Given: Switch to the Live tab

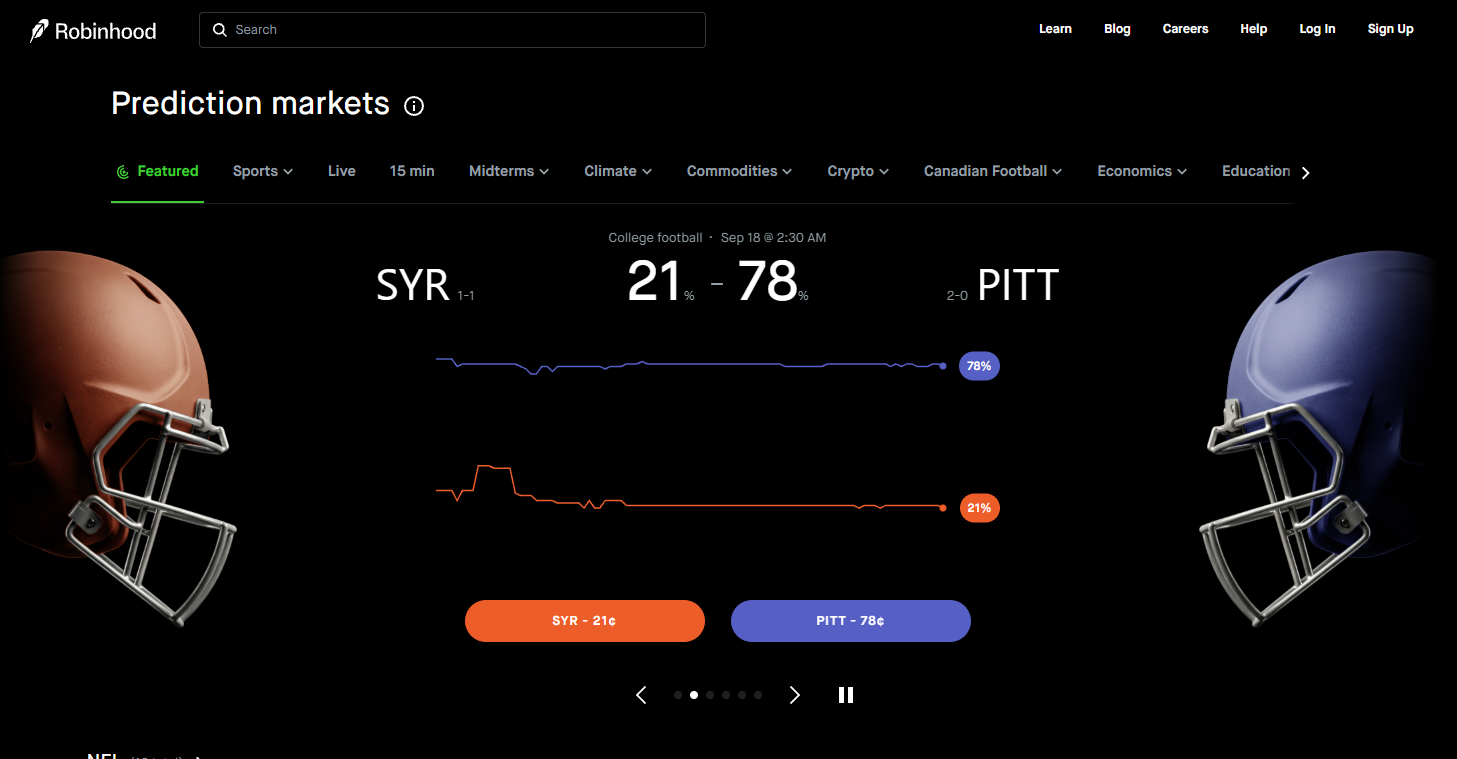Looking at the screenshot, I should 342,171.
